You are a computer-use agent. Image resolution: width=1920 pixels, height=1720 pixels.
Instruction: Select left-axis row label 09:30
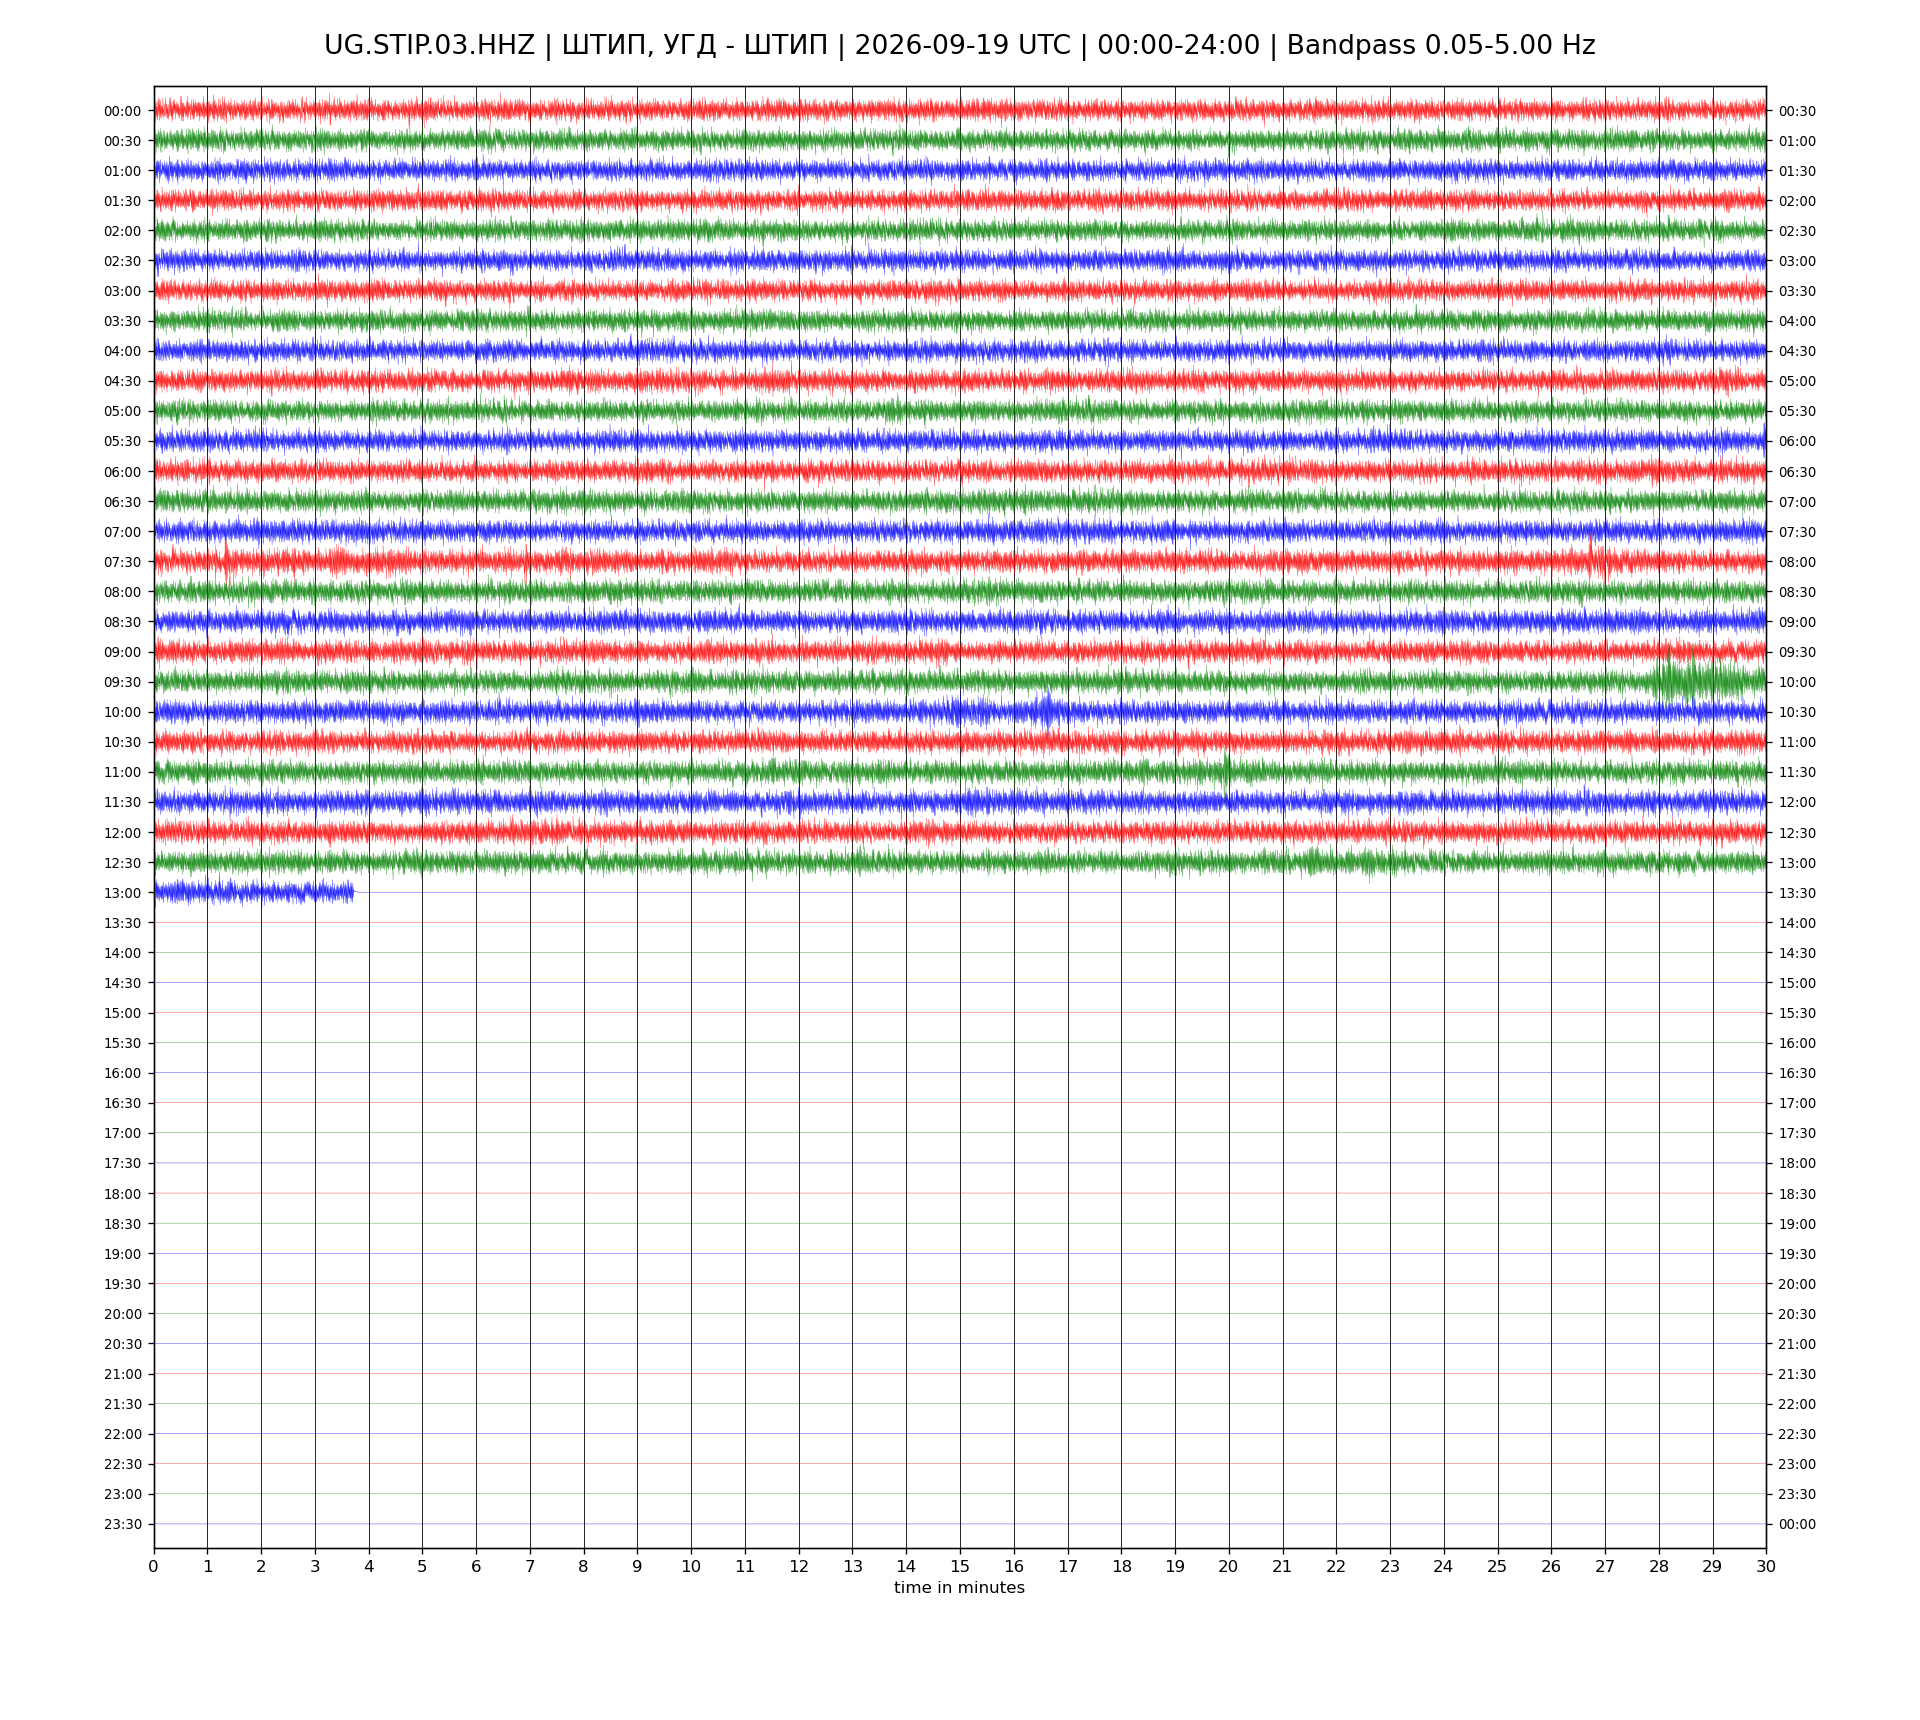pos(123,682)
